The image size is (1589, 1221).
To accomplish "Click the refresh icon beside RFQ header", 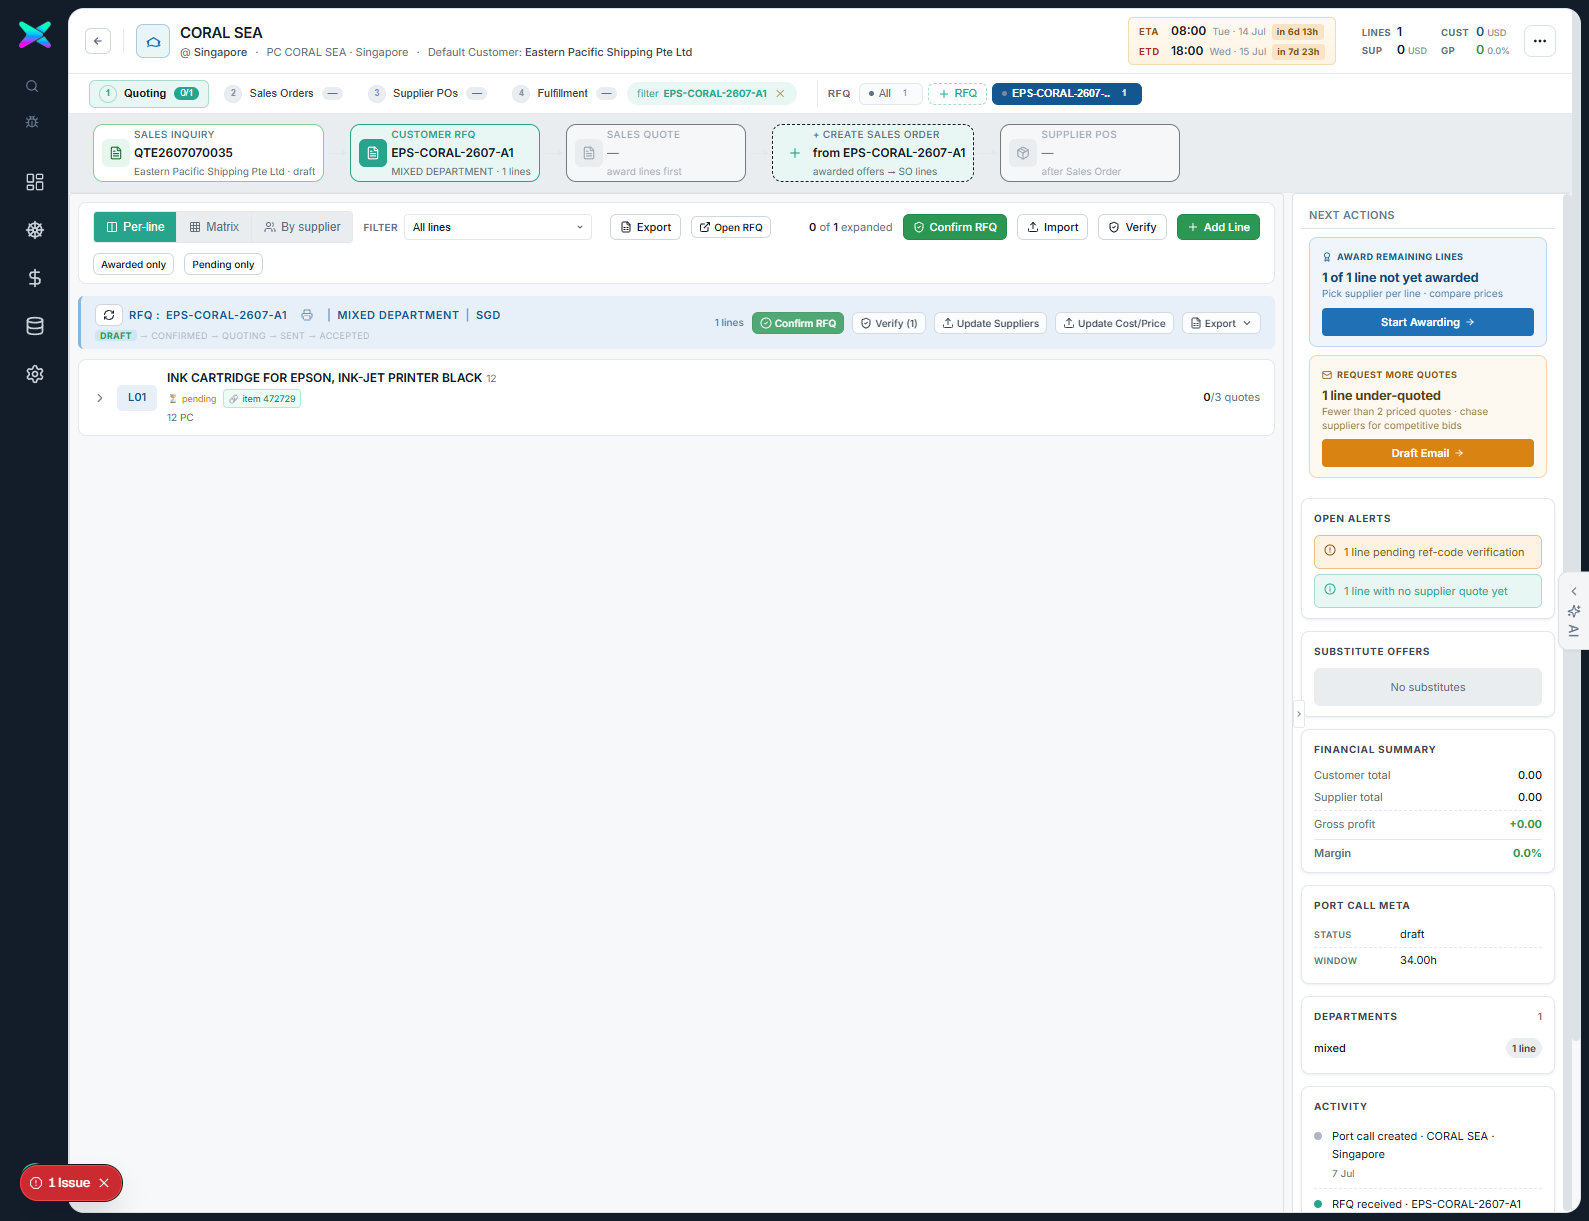I will (x=109, y=315).
